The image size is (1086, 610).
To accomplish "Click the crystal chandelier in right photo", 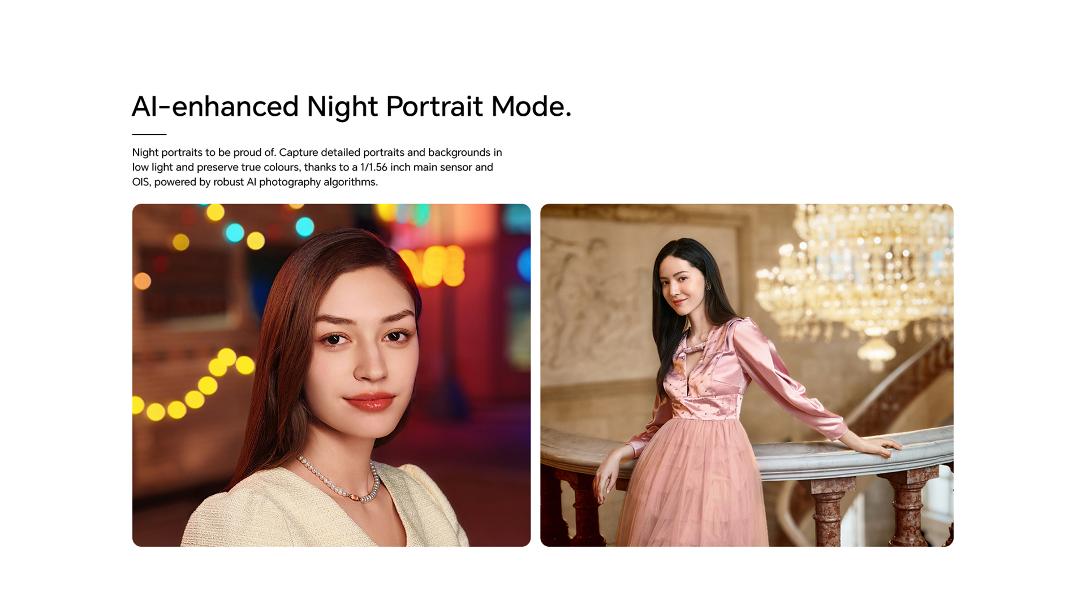I will pyautogui.click(x=857, y=277).
